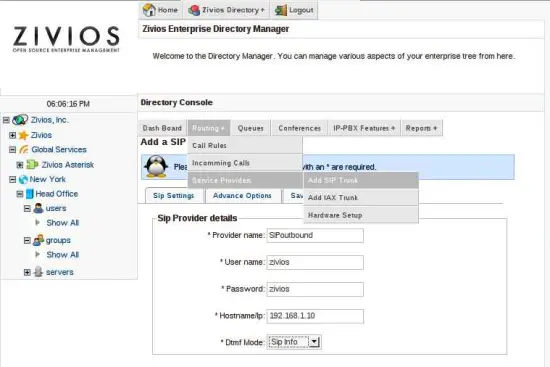Open the Home menu item

click(161, 10)
